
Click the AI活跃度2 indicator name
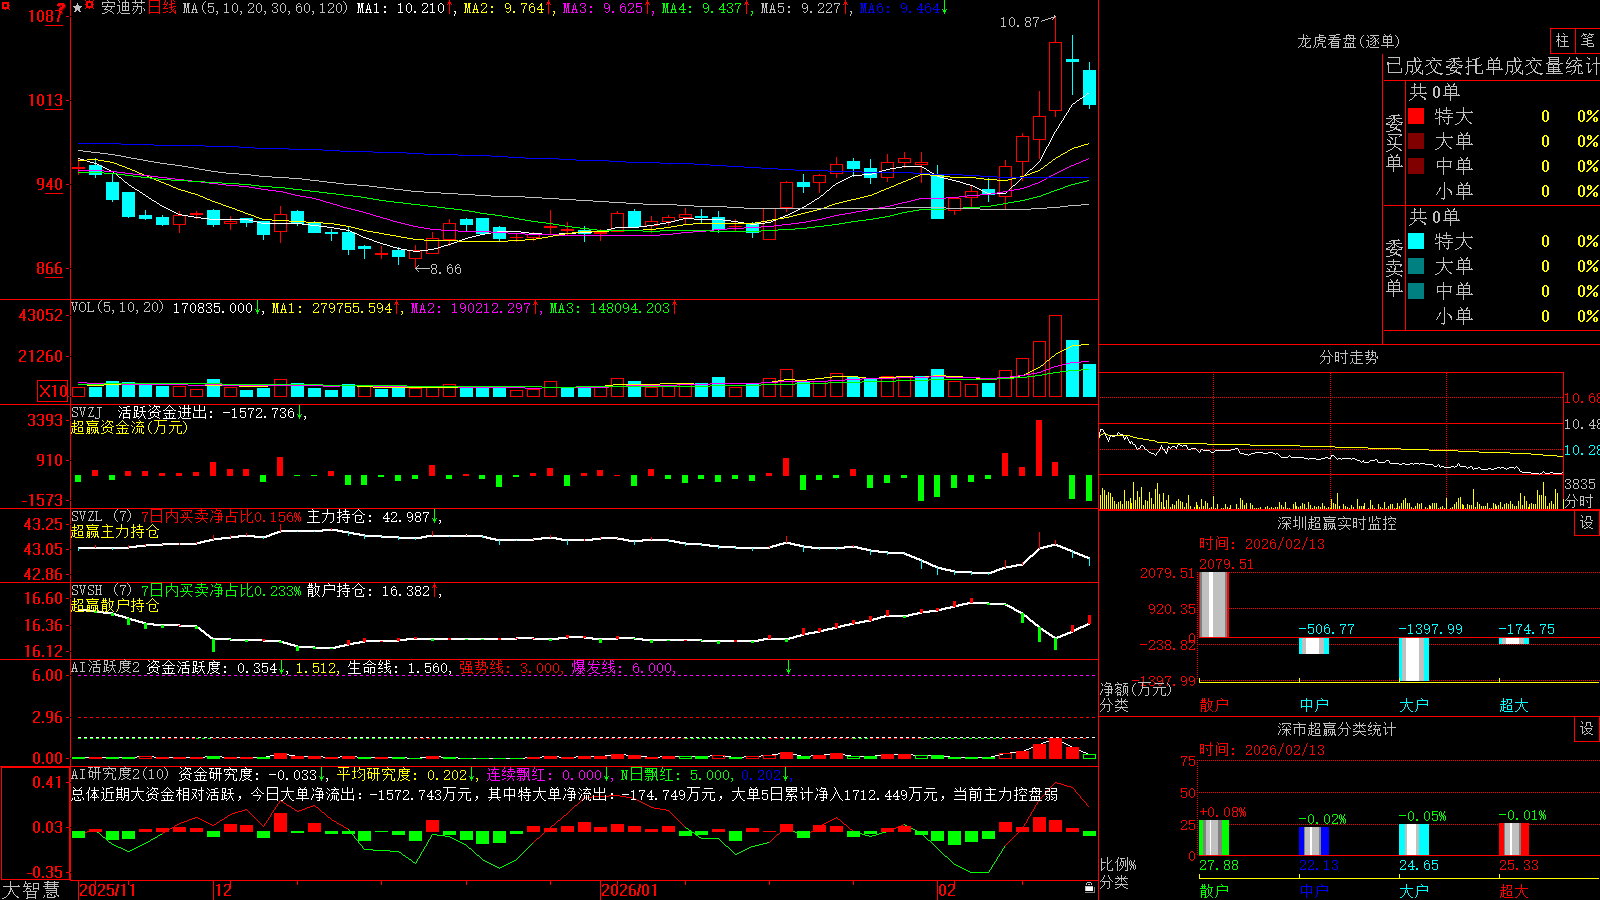(x=106, y=667)
